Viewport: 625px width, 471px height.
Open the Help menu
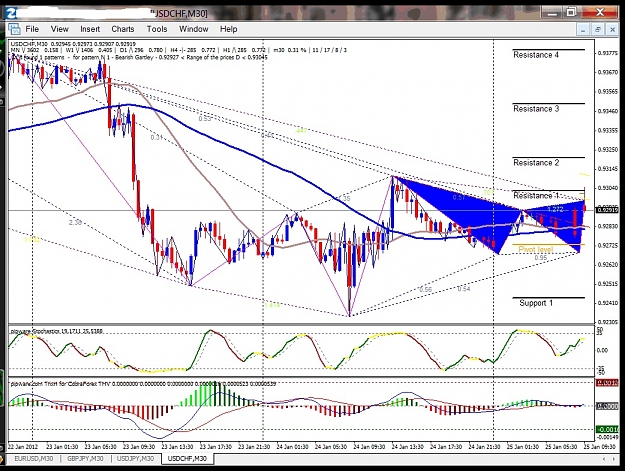[x=228, y=29]
